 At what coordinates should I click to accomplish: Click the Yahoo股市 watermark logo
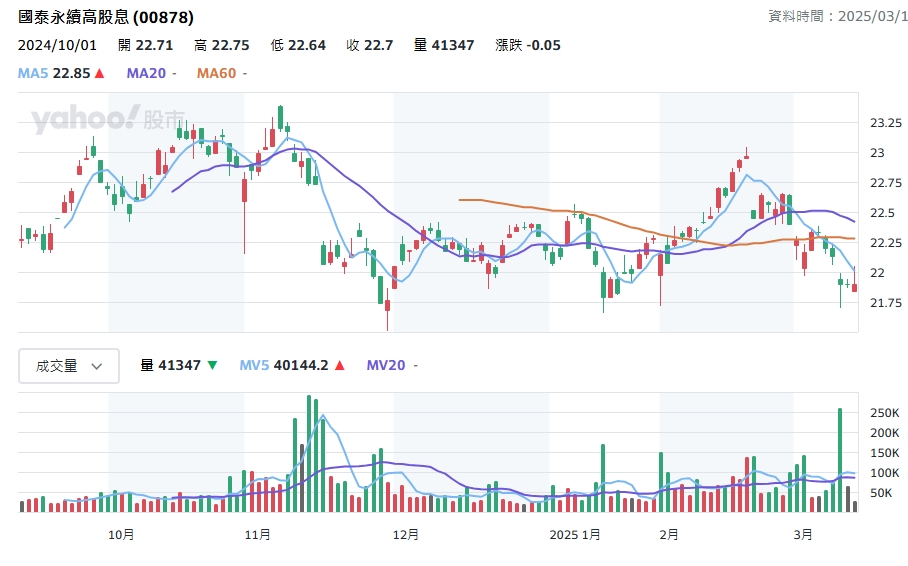click(108, 120)
